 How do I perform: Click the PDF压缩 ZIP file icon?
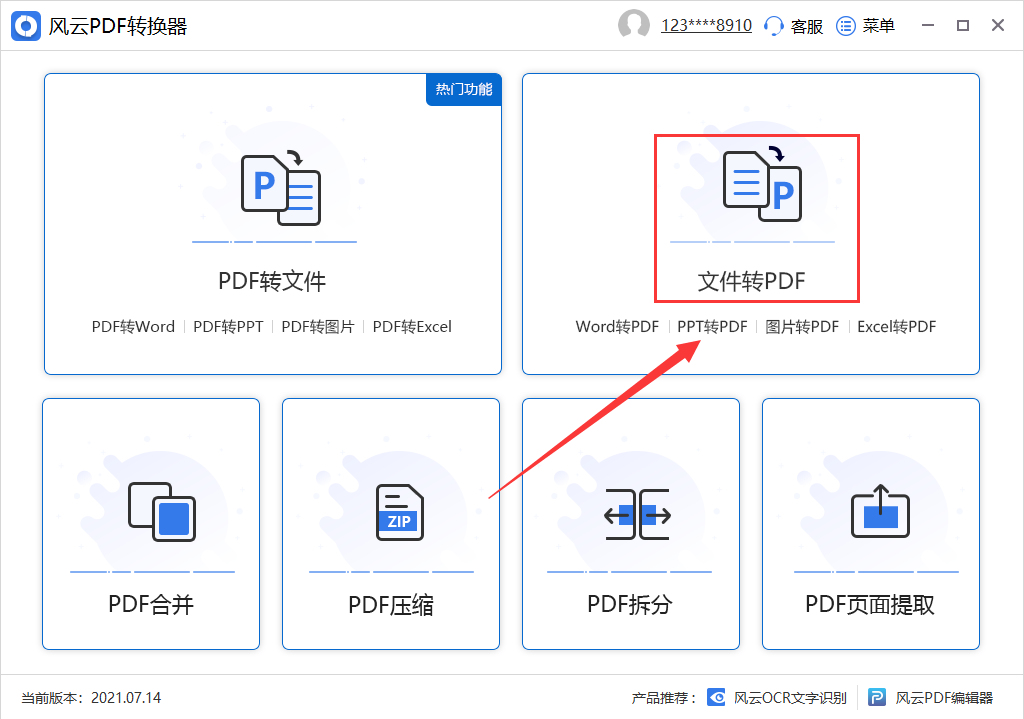(x=400, y=512)
